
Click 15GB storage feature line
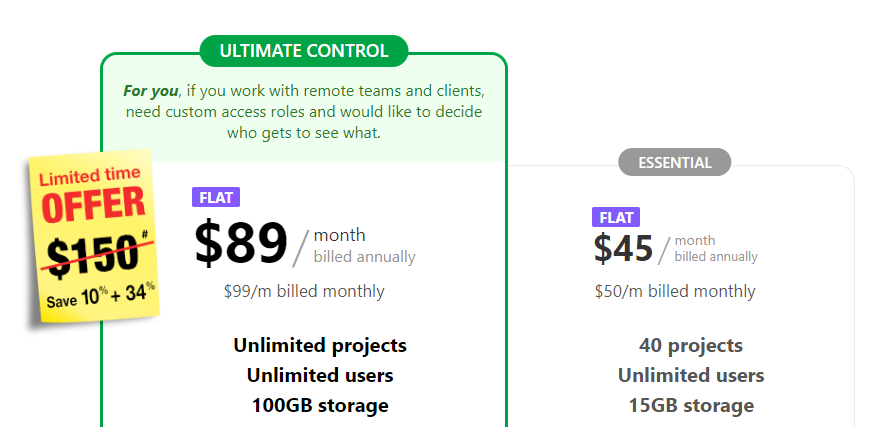click(x=691, y=405)
